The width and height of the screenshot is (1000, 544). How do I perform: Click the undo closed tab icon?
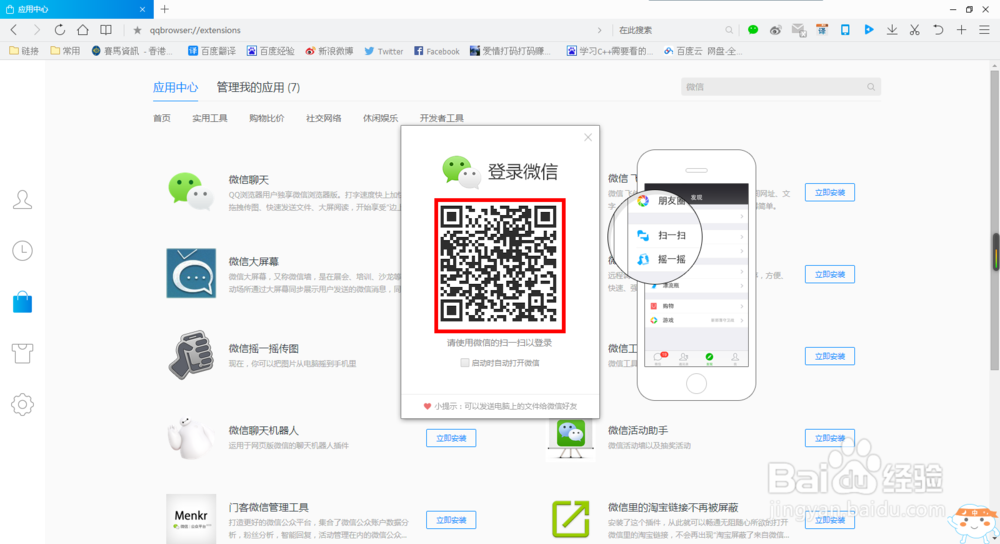[x=938, y=30]
